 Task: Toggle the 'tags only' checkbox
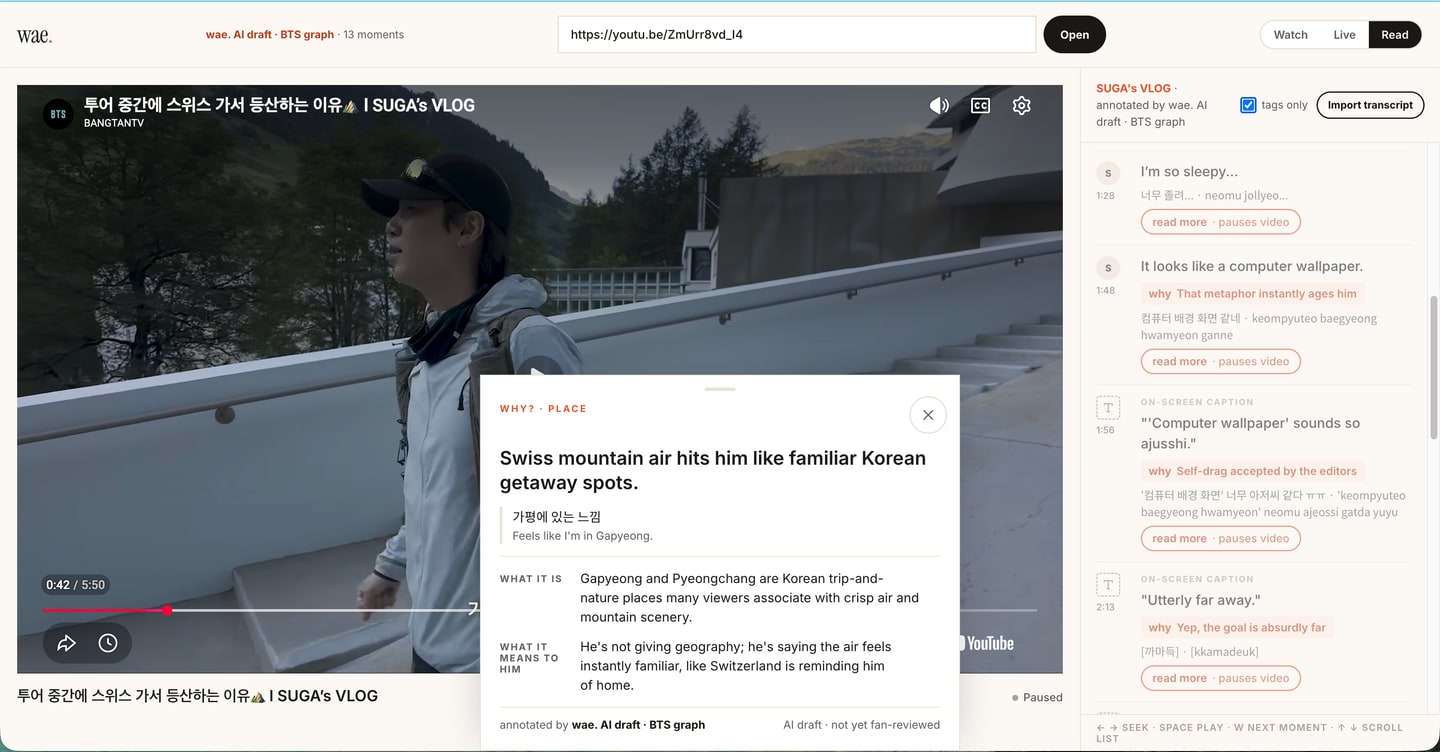click(1248, 105)
